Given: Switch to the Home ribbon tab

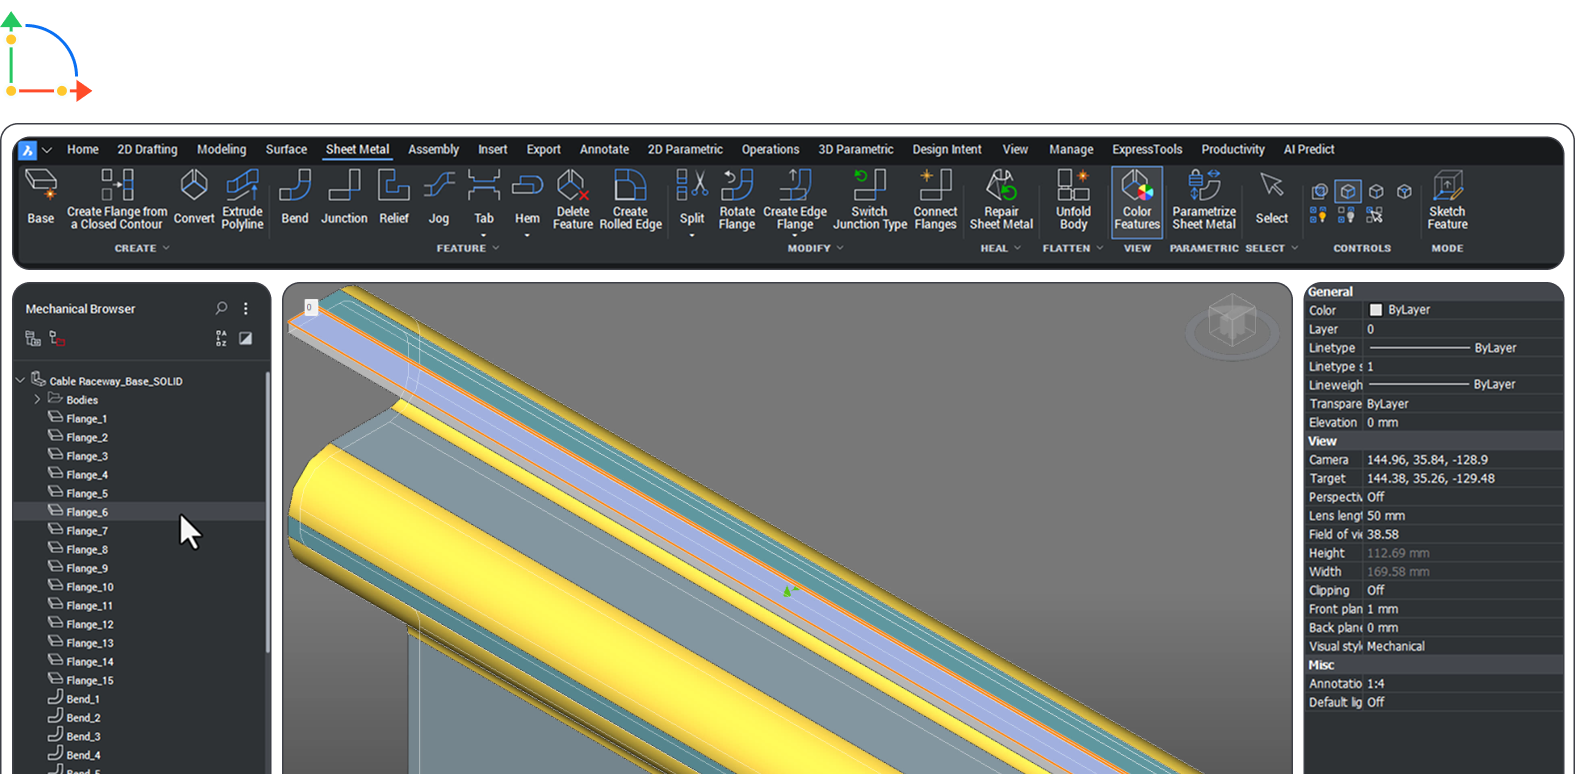Looking at the screenshot, I should [83, 150].
